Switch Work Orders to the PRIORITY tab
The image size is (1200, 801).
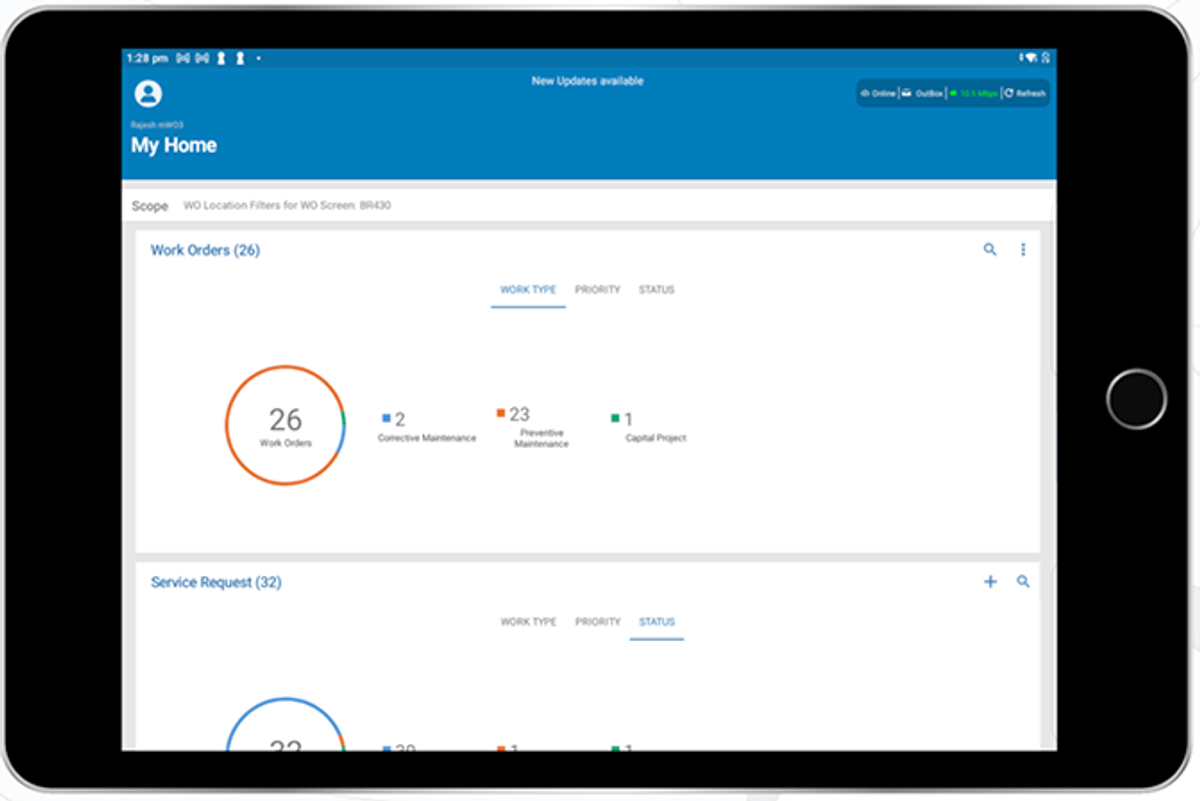coord(597,289)
